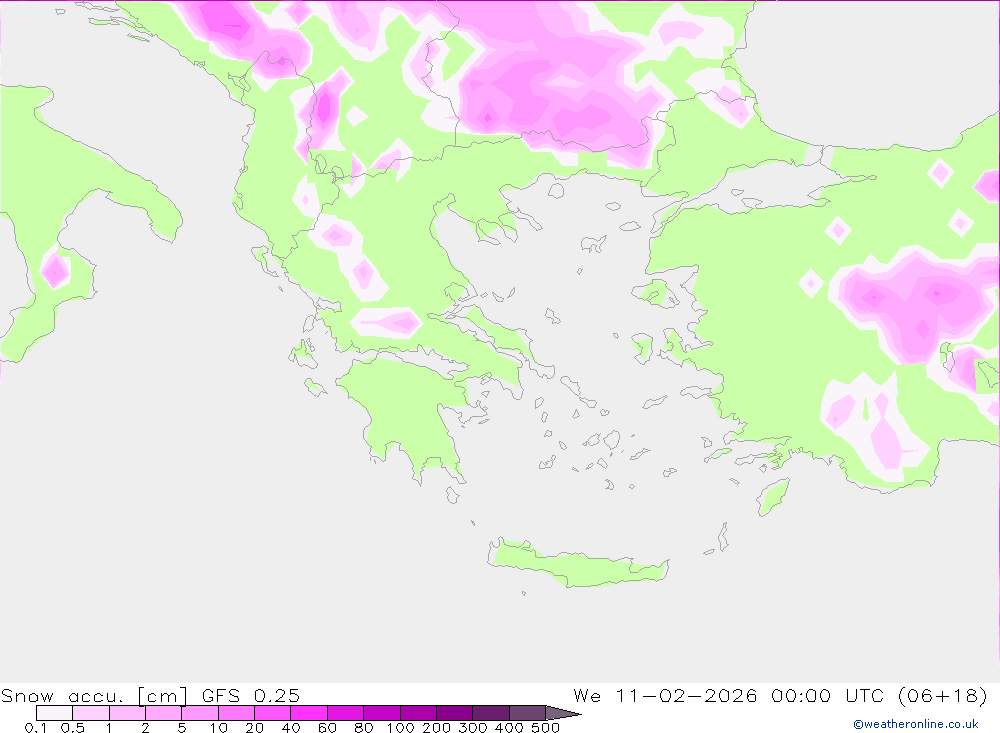1000x733 pixels.
Task: Select the 40–60 cm legend swatch
Action: 309,713
